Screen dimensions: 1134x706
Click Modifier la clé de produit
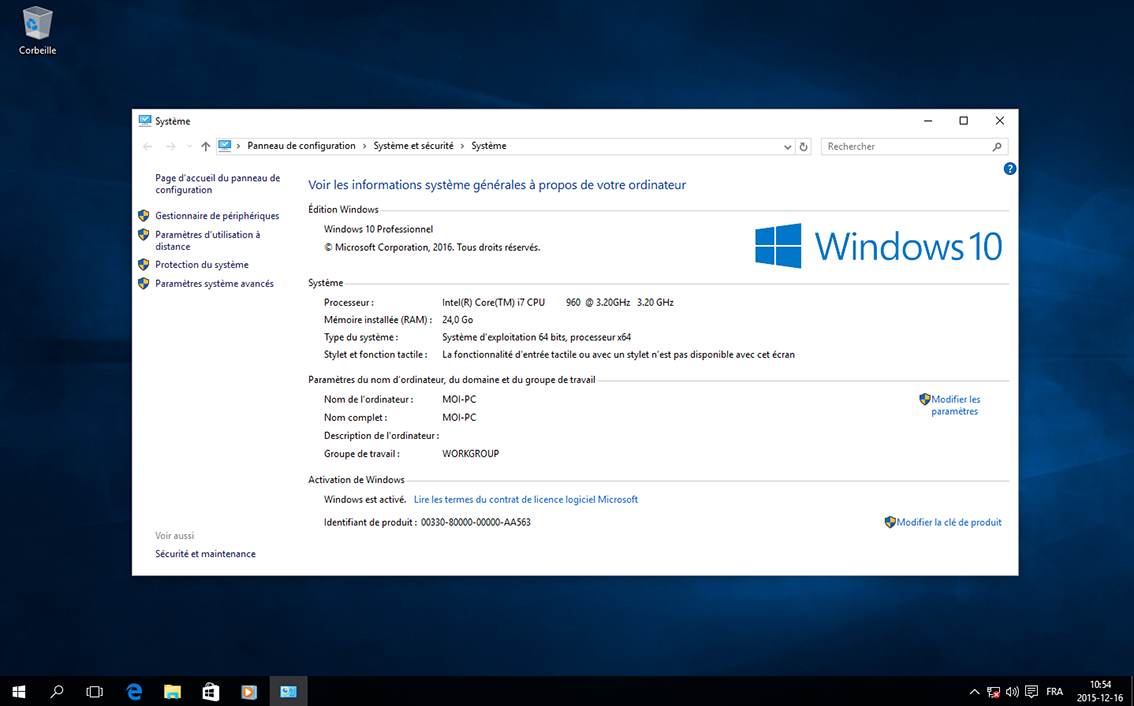(x=949, y=522)
